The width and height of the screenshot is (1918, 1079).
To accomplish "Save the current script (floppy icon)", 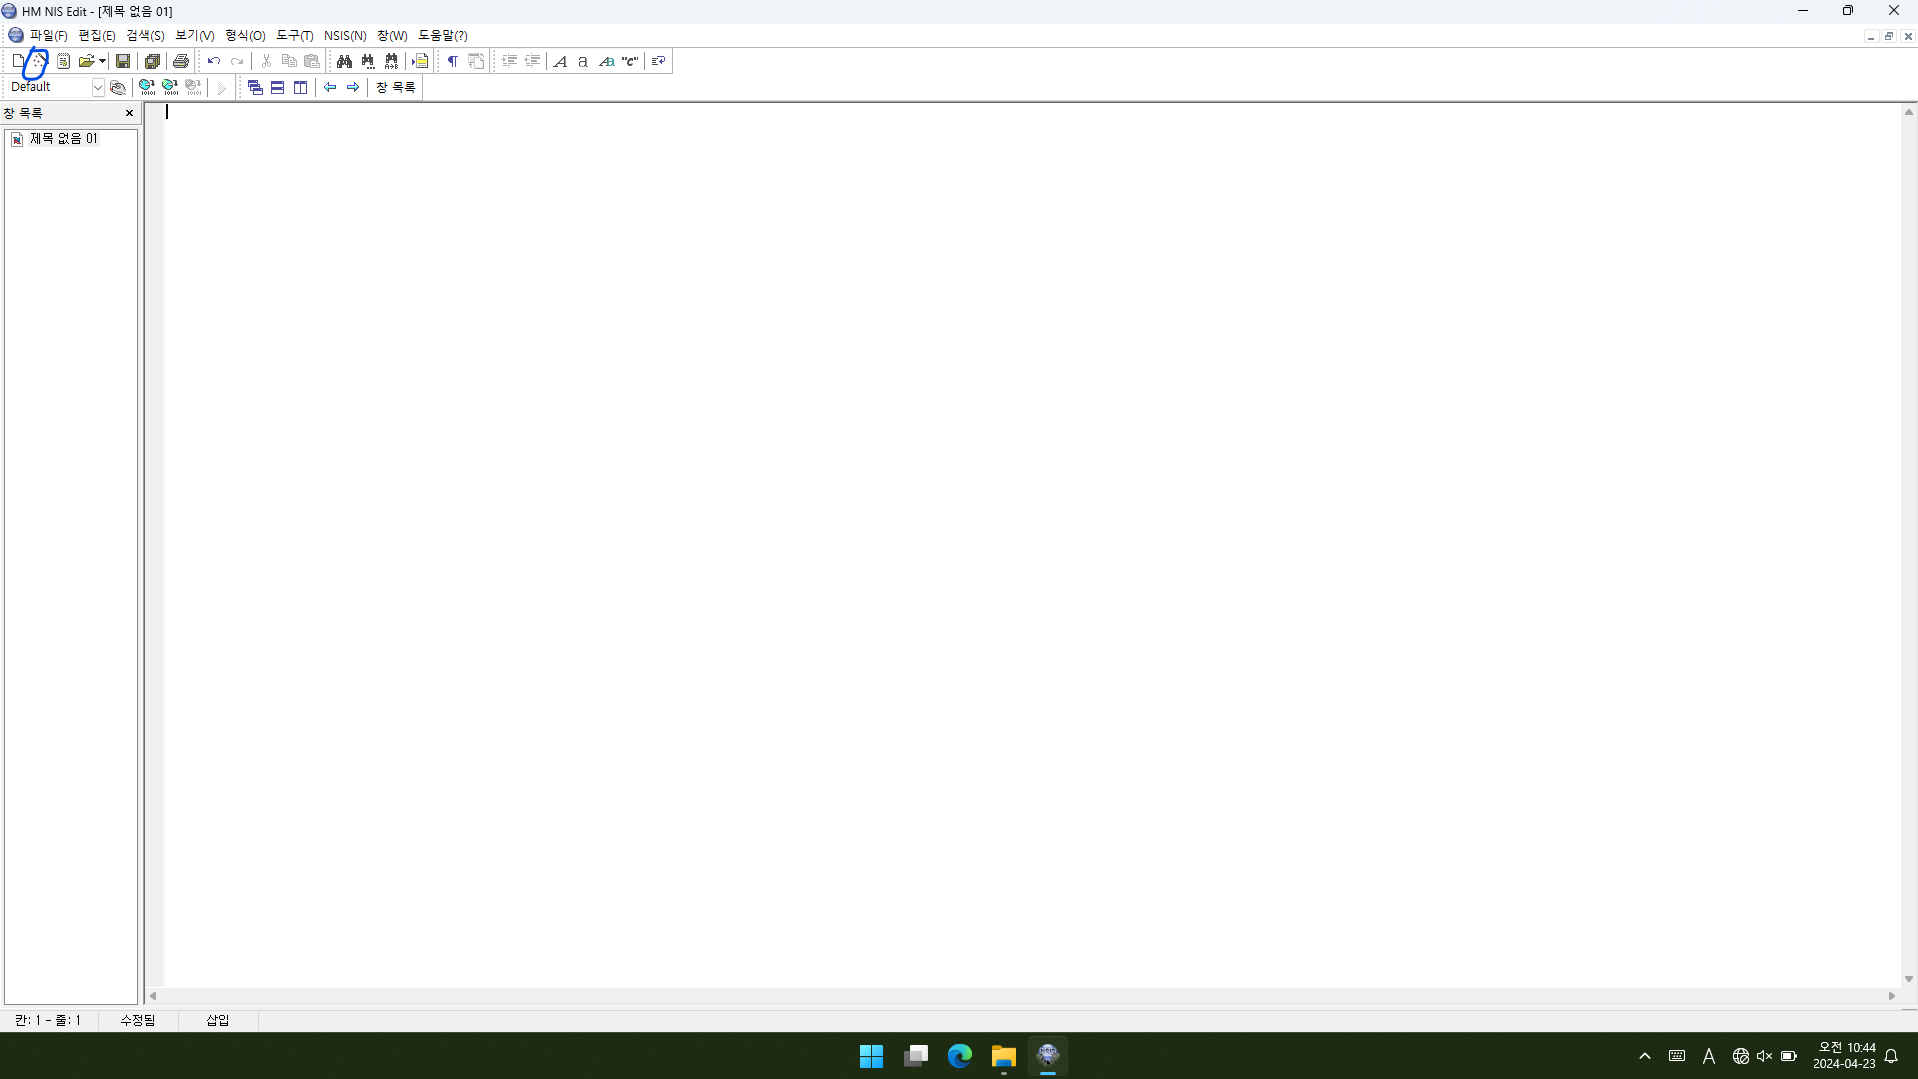I will [x=123, y=61].
